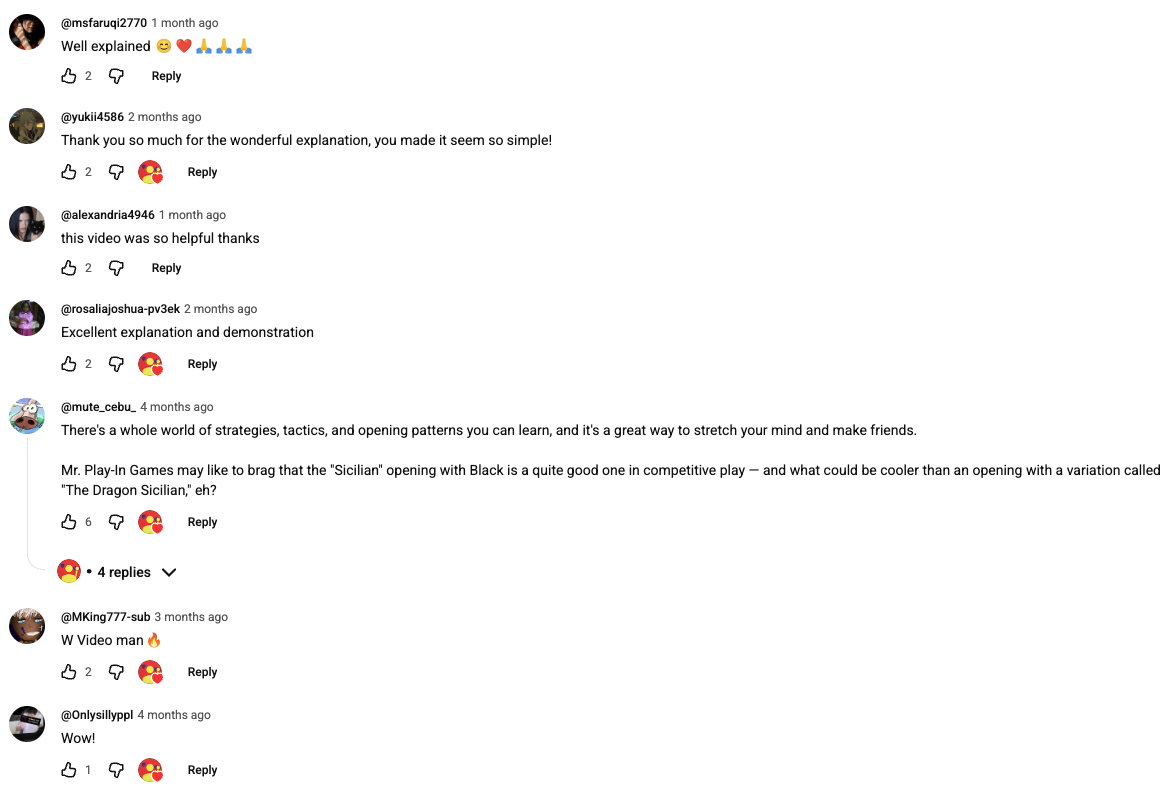
Task: Open @rosaliajoshua-pv3ek's channel via username
Action: 121,309
